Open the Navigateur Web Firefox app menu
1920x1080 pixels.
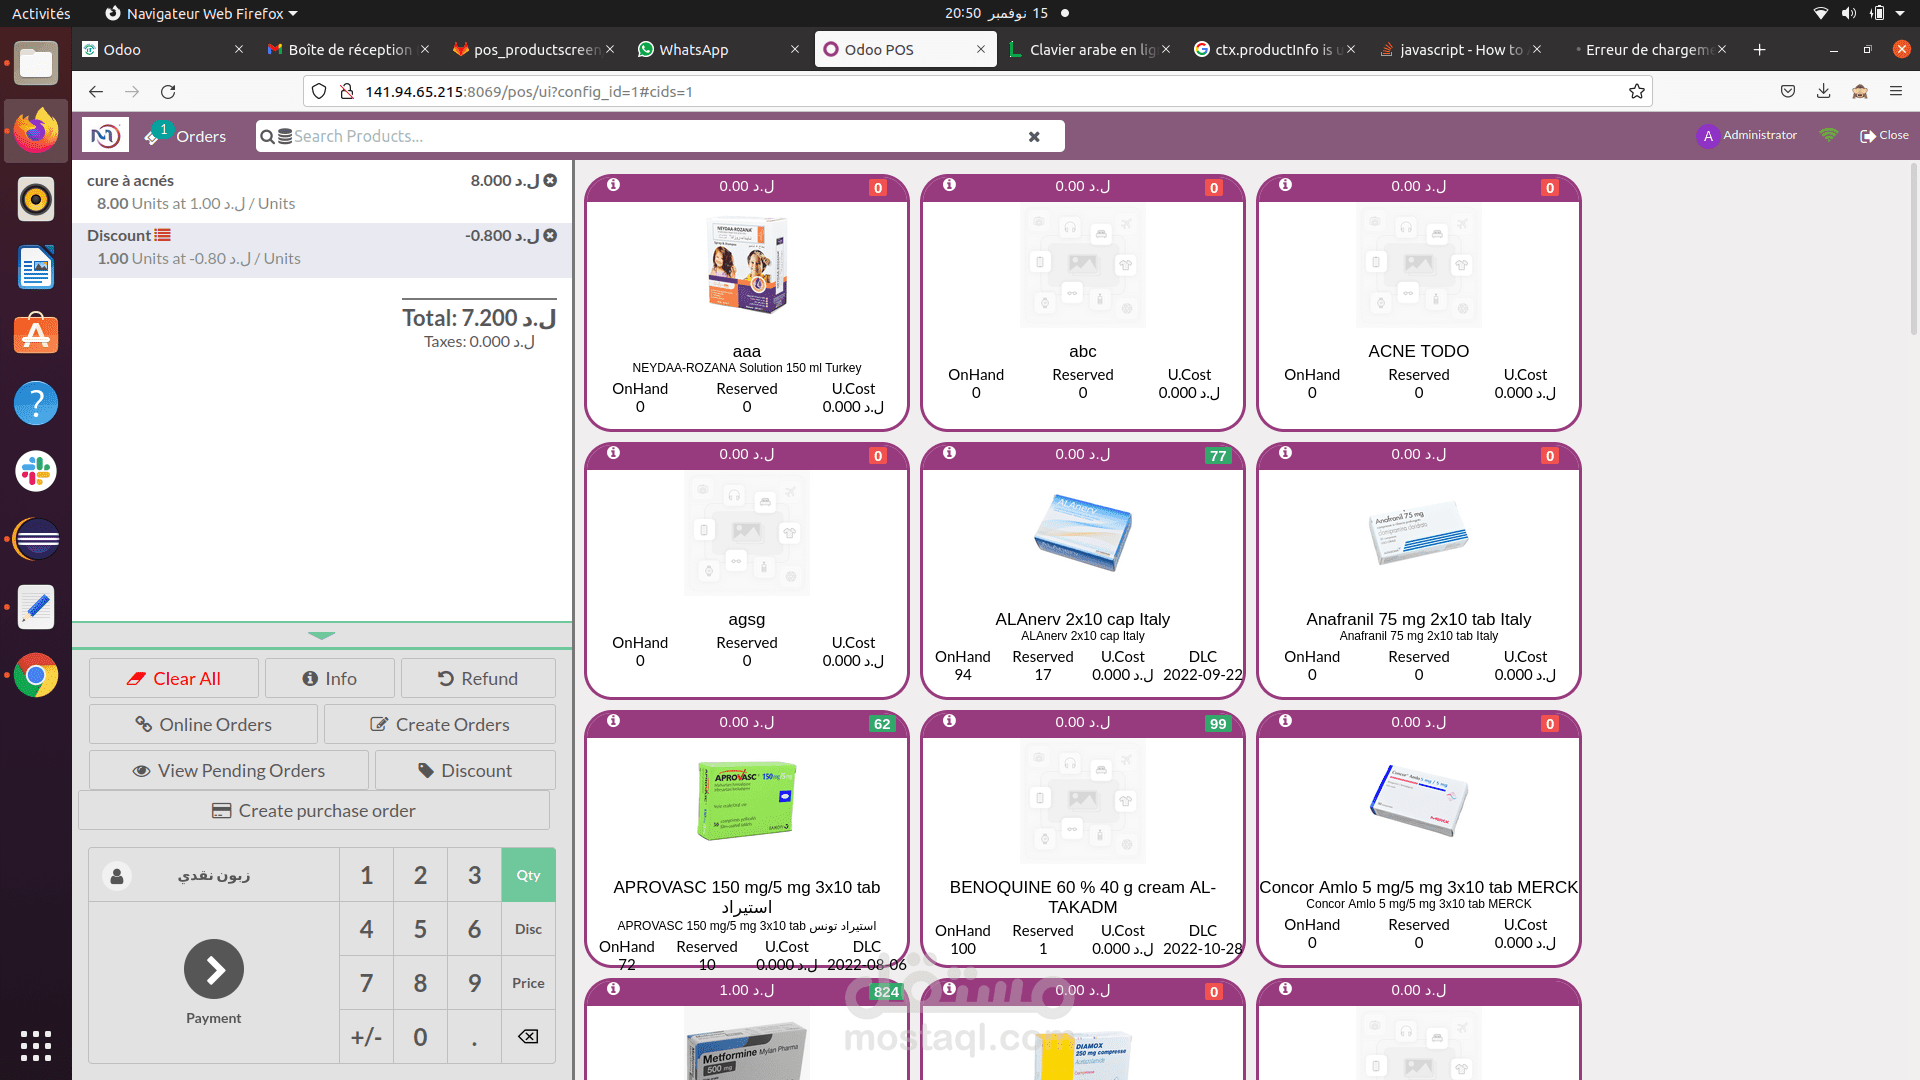201,13
